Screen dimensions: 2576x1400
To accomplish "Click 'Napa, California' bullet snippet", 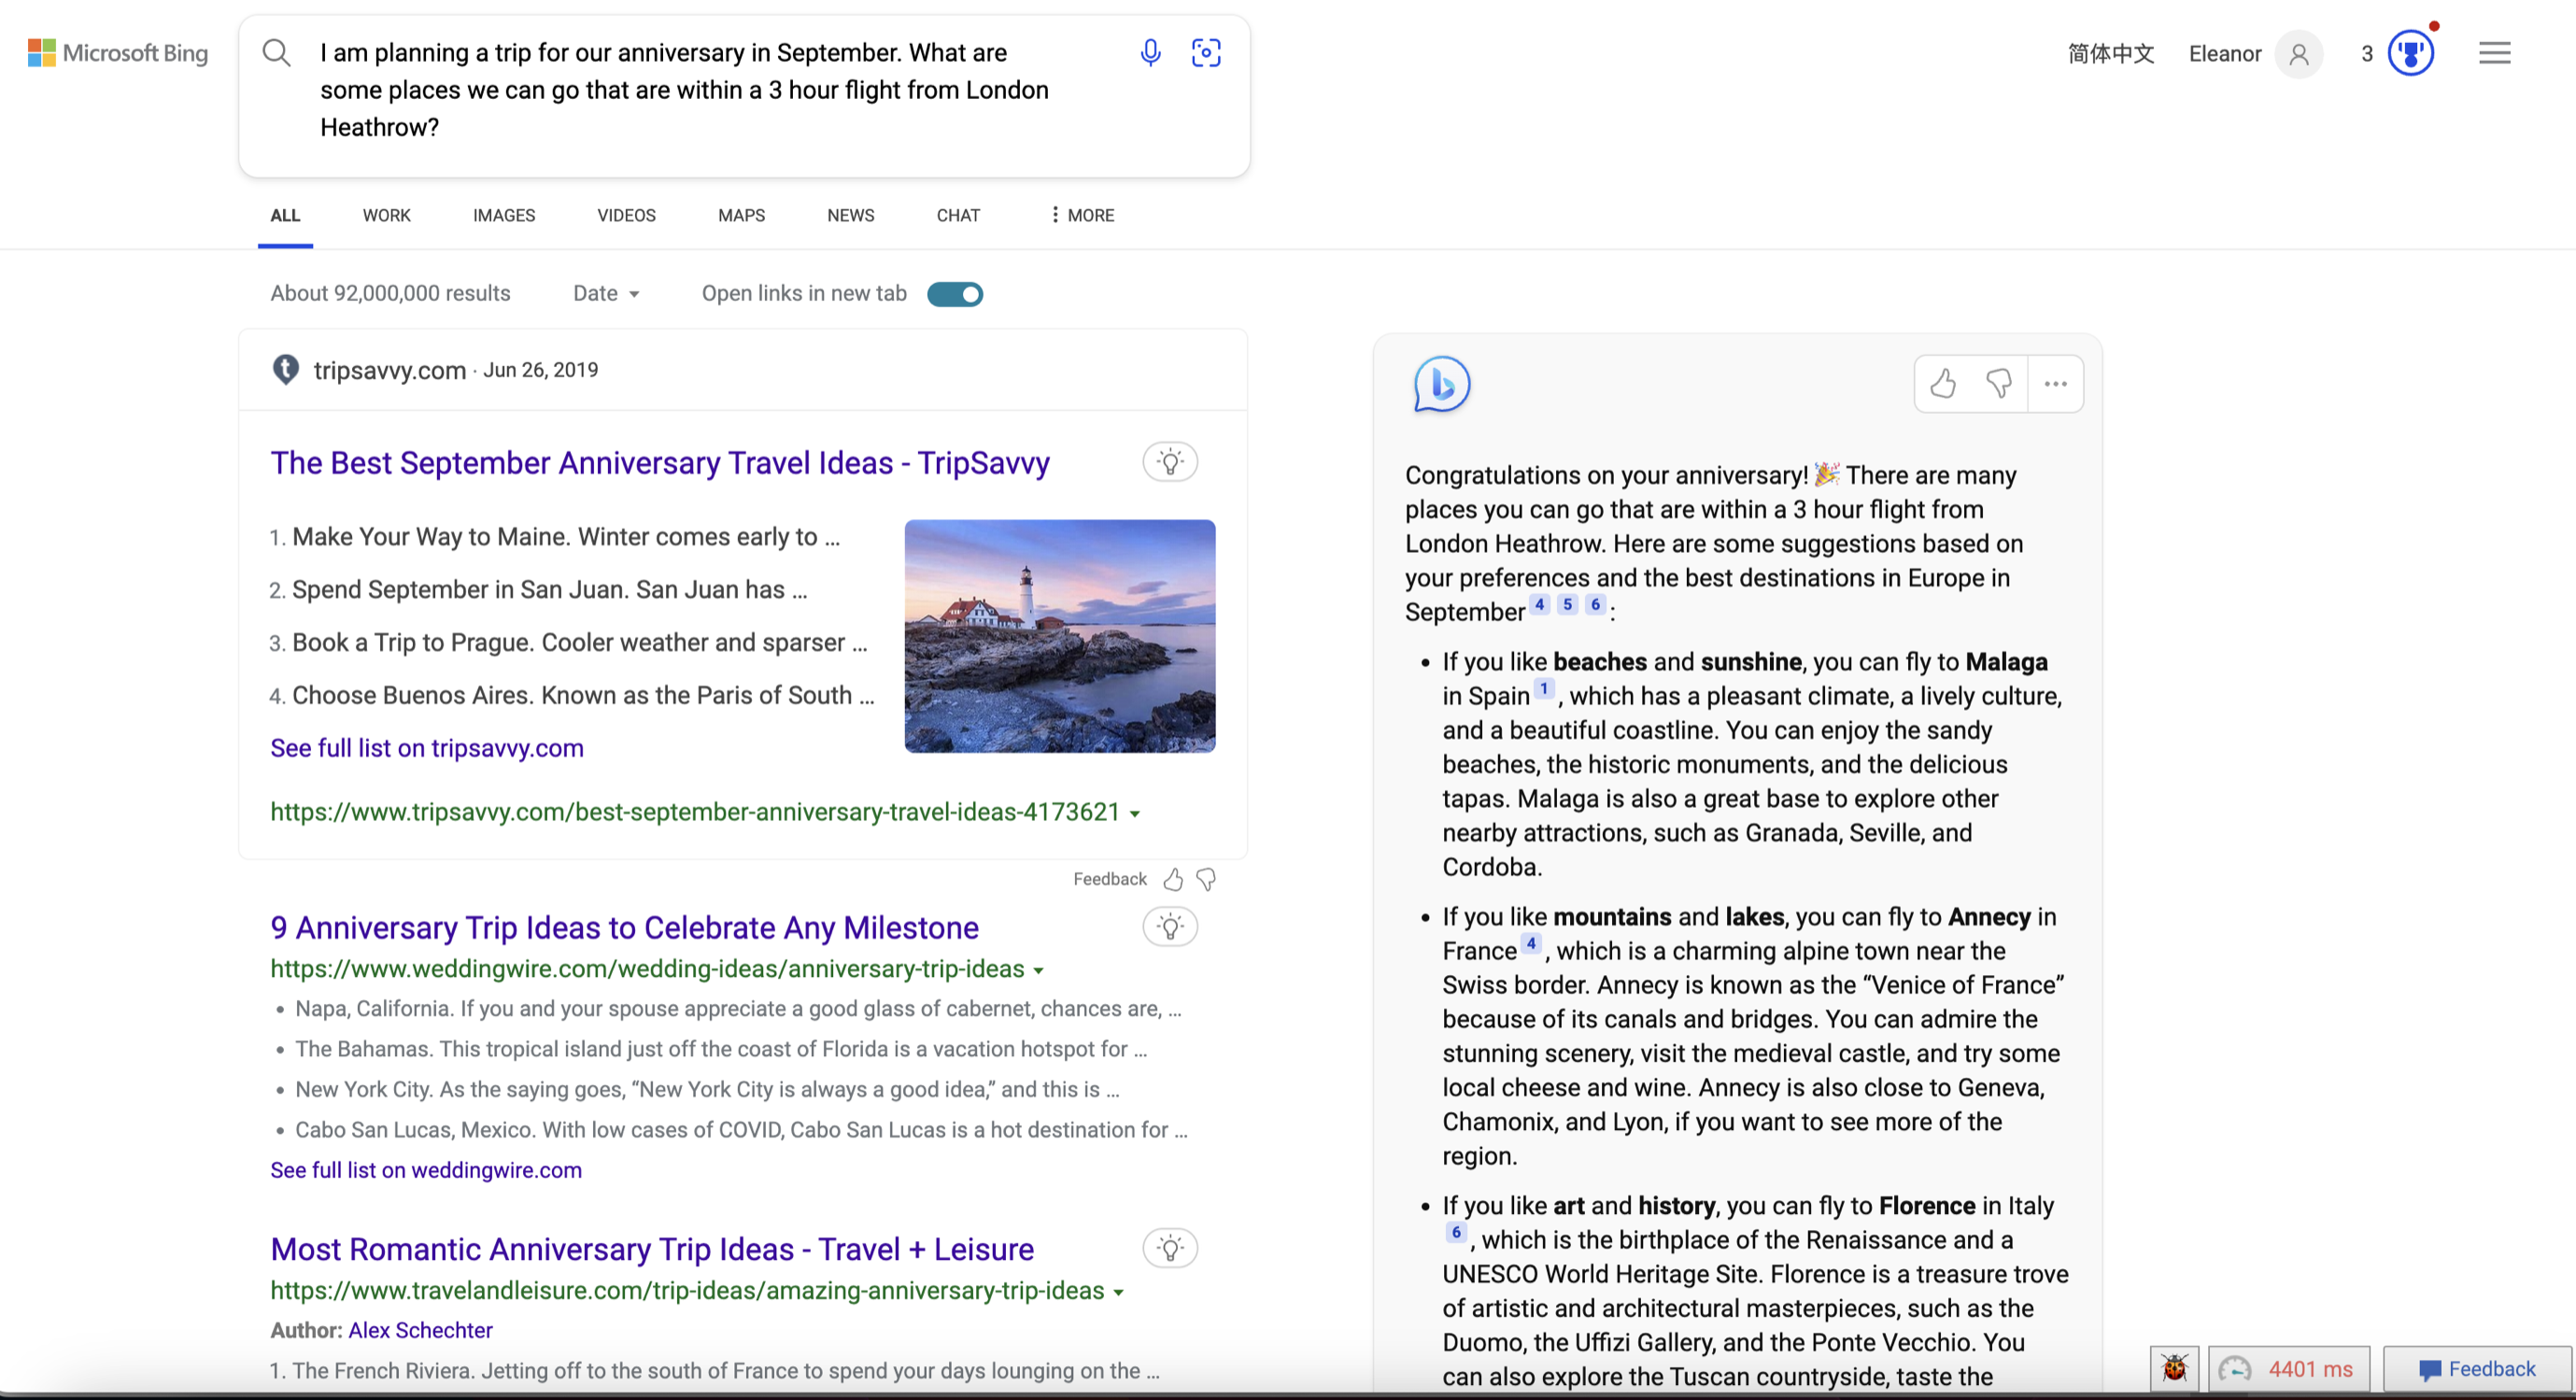I will [x=737, y=1009].
